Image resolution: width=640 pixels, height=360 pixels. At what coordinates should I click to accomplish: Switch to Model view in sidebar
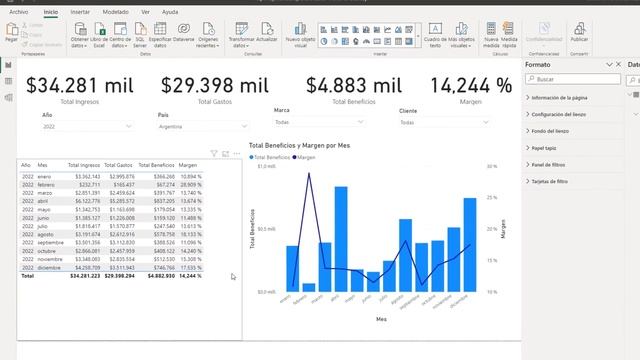pyautogui.click(x=9, y=98)
